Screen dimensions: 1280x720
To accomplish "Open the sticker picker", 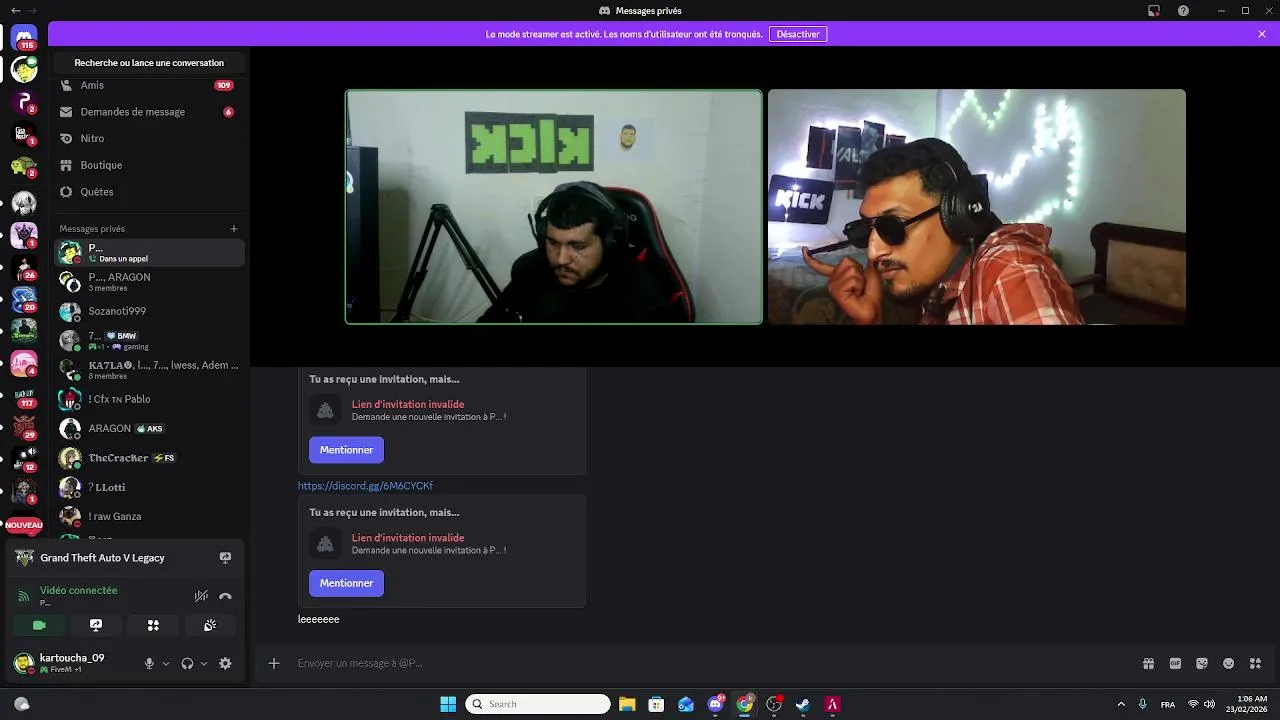I will (x=1202, y=663).
